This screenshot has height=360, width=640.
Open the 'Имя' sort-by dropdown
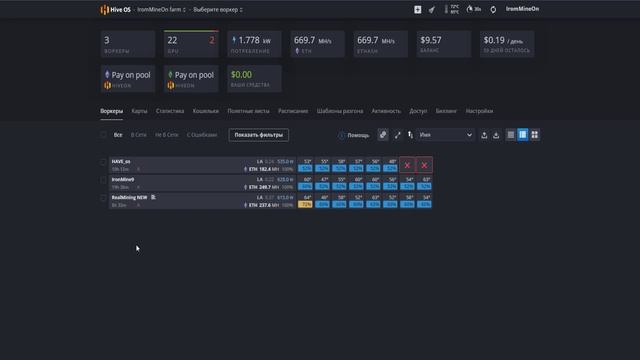[x=446, y=135]
